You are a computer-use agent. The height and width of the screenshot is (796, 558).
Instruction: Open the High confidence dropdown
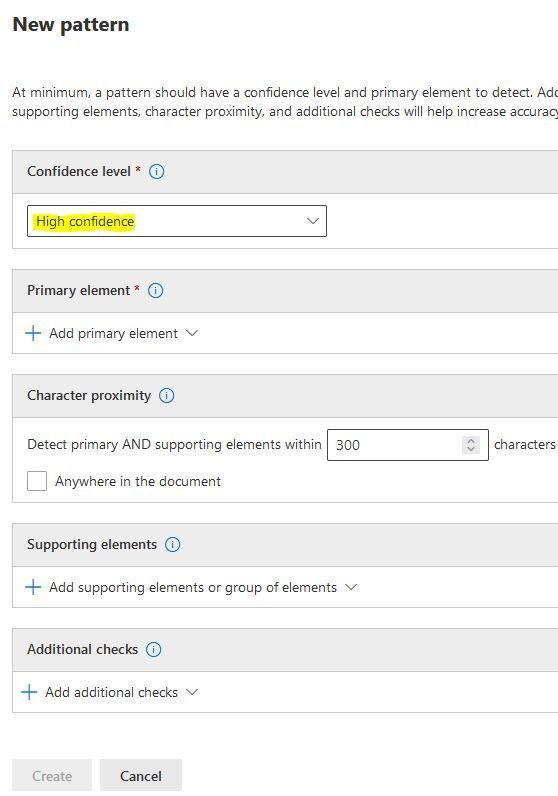click(x=177, y=221)
